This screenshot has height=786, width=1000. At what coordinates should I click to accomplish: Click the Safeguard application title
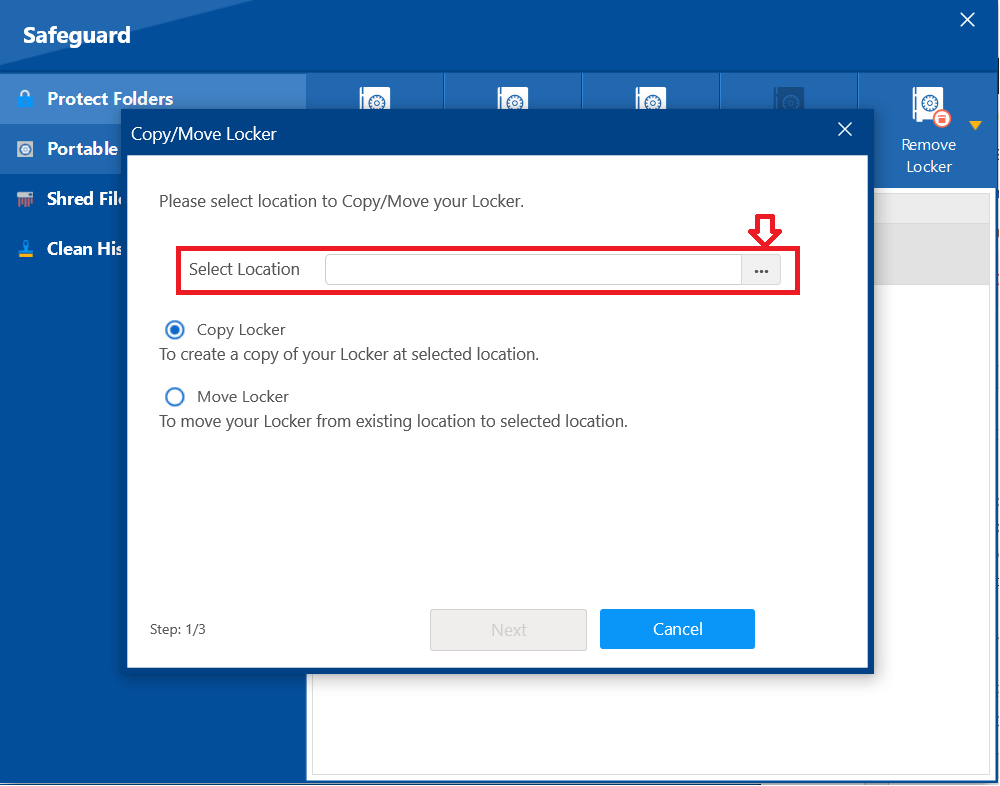pos(77,35)
